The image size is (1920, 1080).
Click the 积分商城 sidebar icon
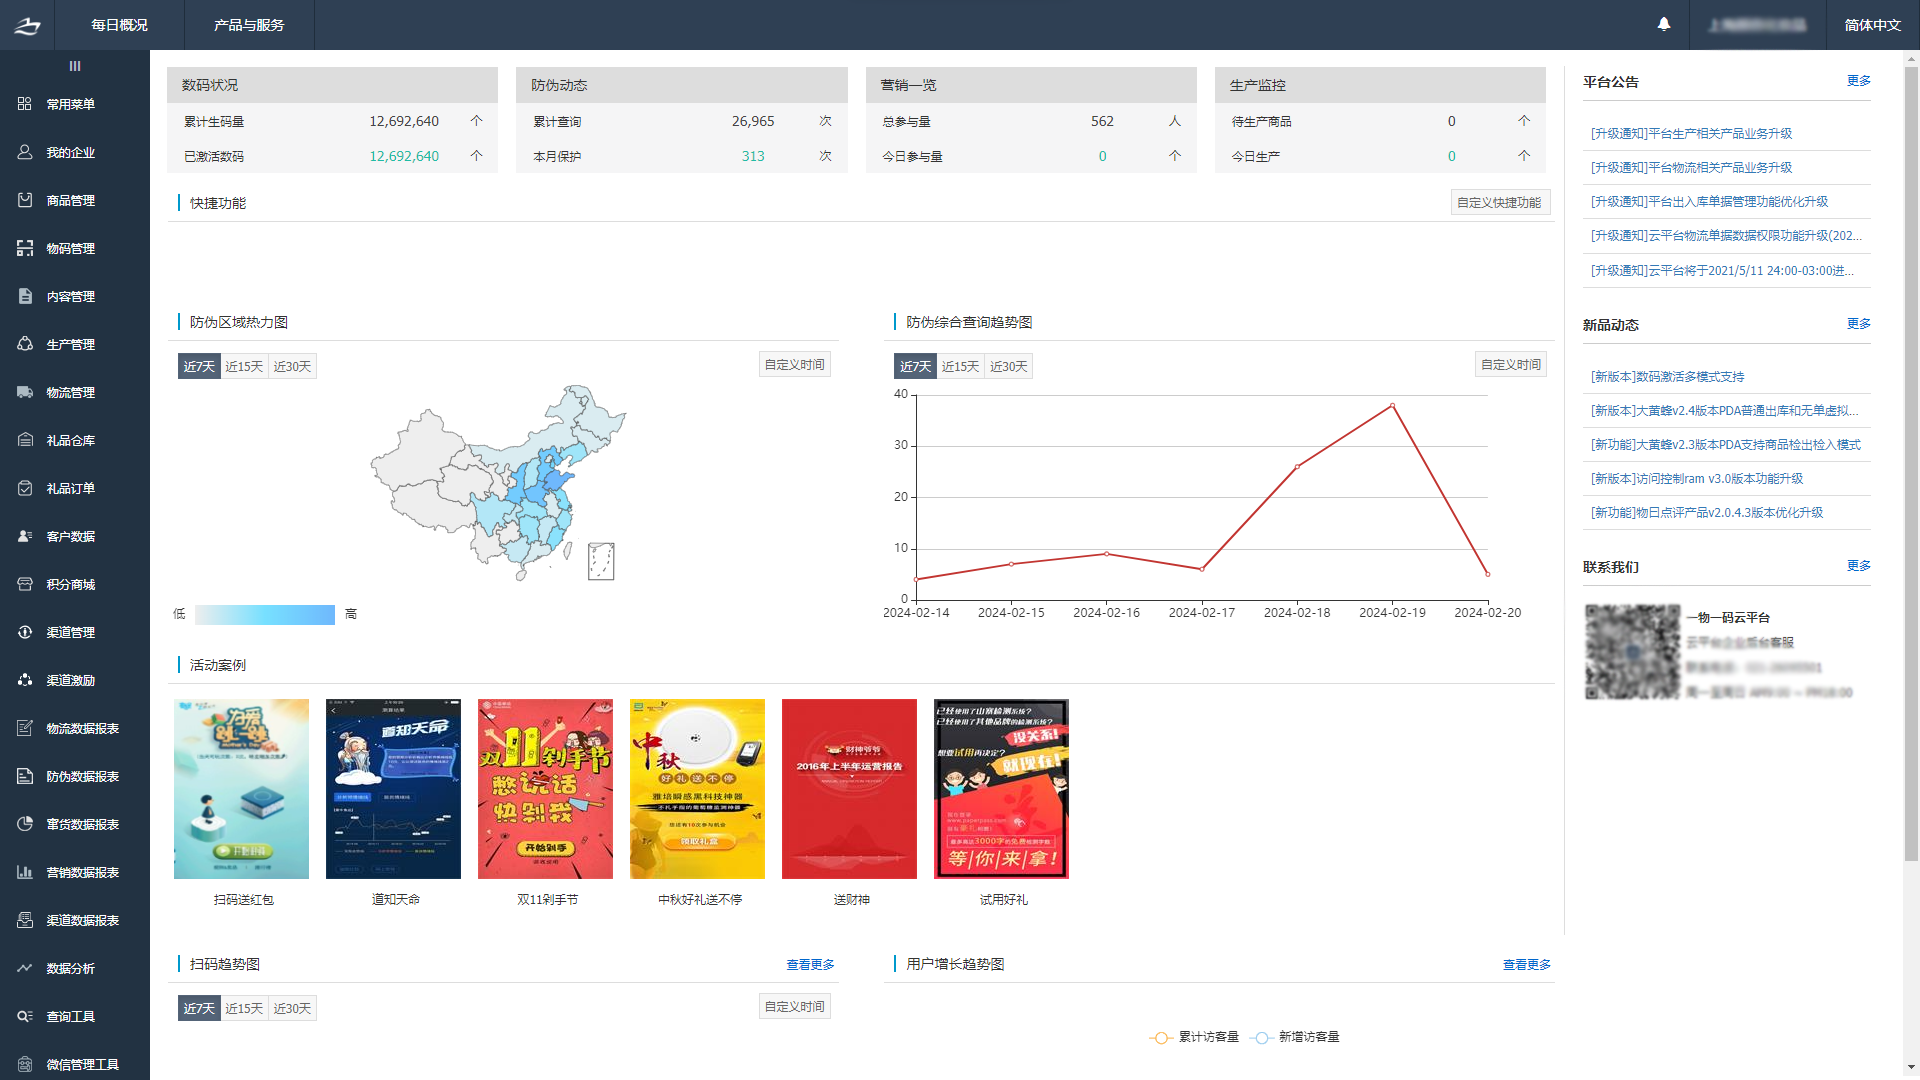coord(25,584)
